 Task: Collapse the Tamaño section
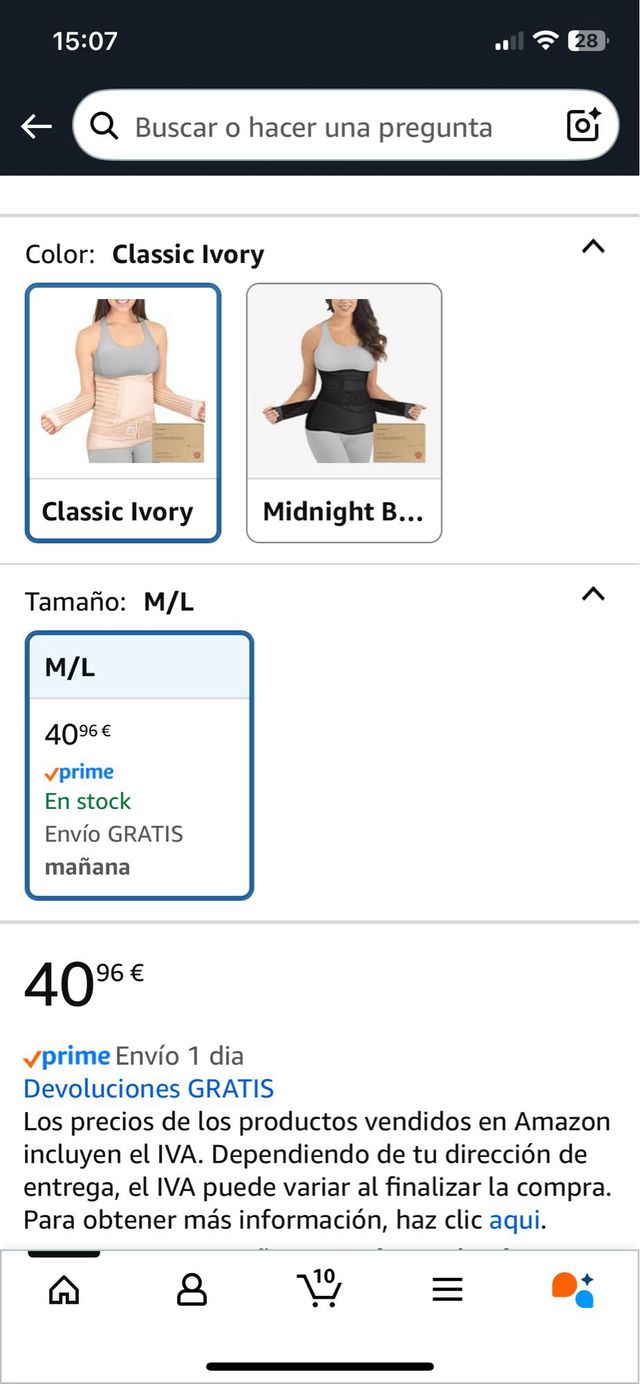pos(592,593)
